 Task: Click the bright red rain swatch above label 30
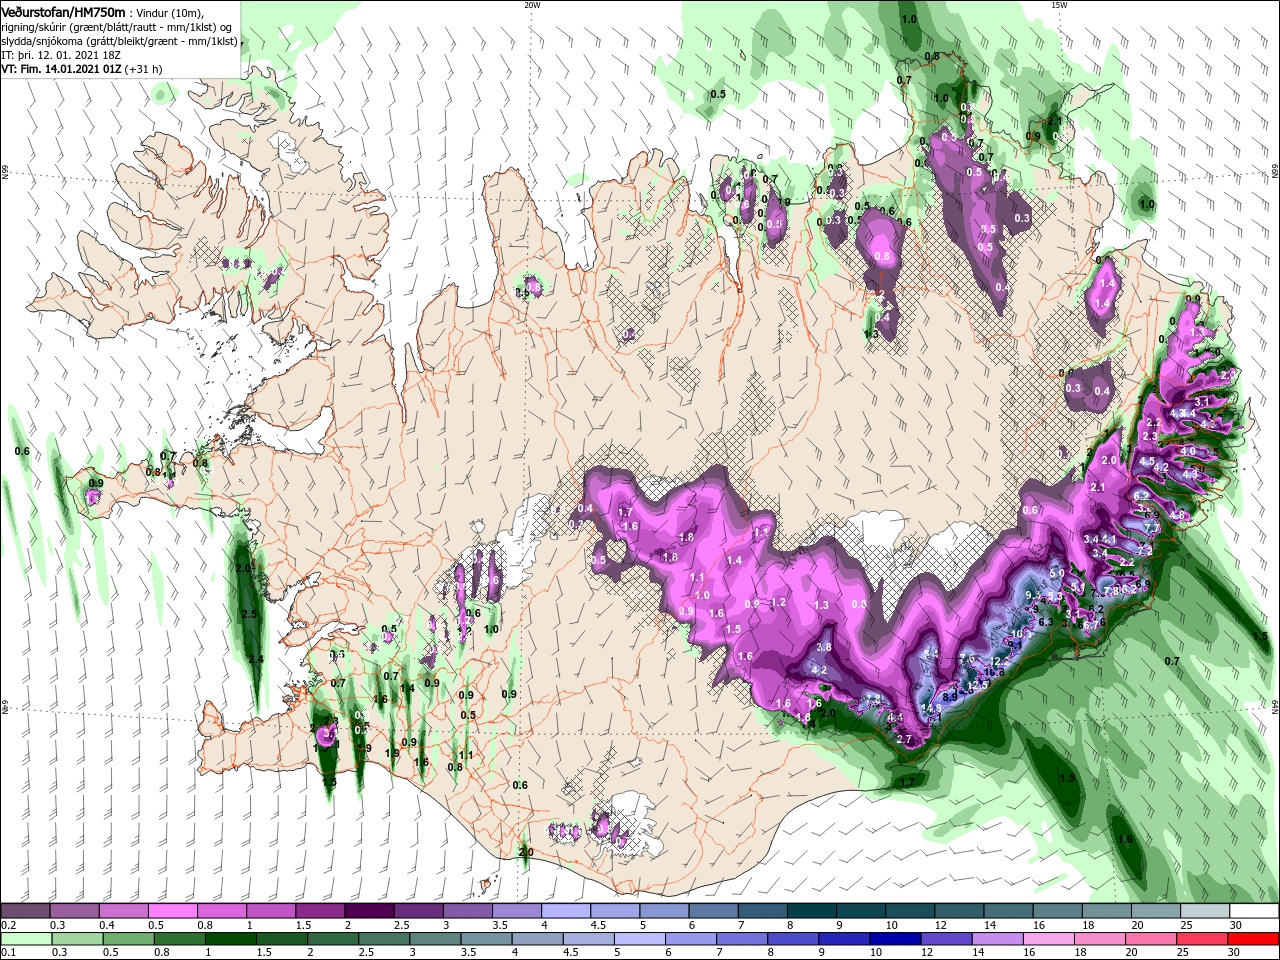click(x=1254, y=939)
